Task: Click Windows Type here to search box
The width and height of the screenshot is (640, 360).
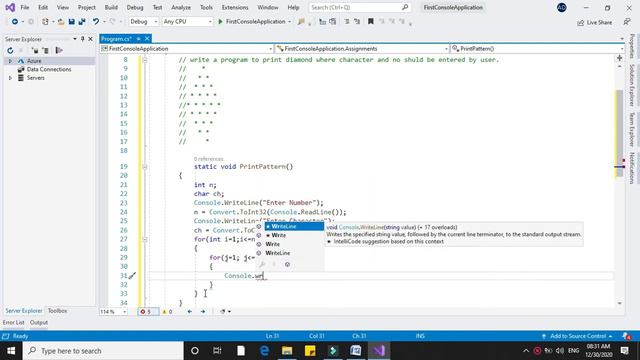Action: tap(103, 351)
